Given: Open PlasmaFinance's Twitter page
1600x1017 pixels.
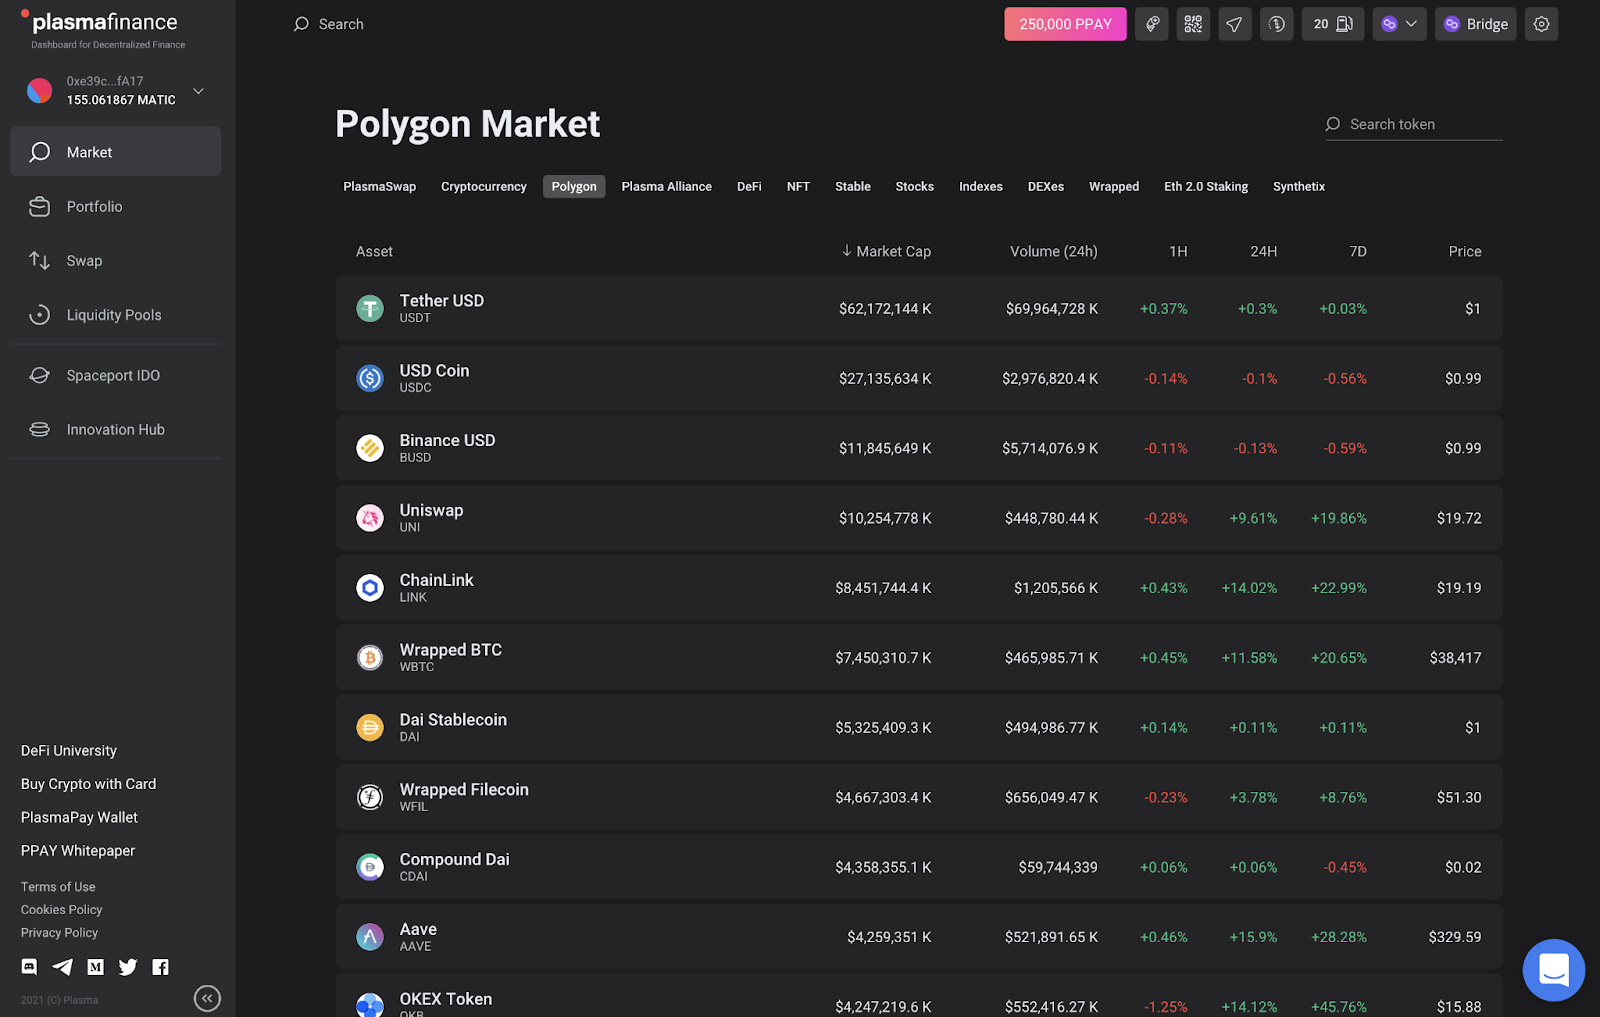Looking at the screenshot, I should click(x=128, y=967).
